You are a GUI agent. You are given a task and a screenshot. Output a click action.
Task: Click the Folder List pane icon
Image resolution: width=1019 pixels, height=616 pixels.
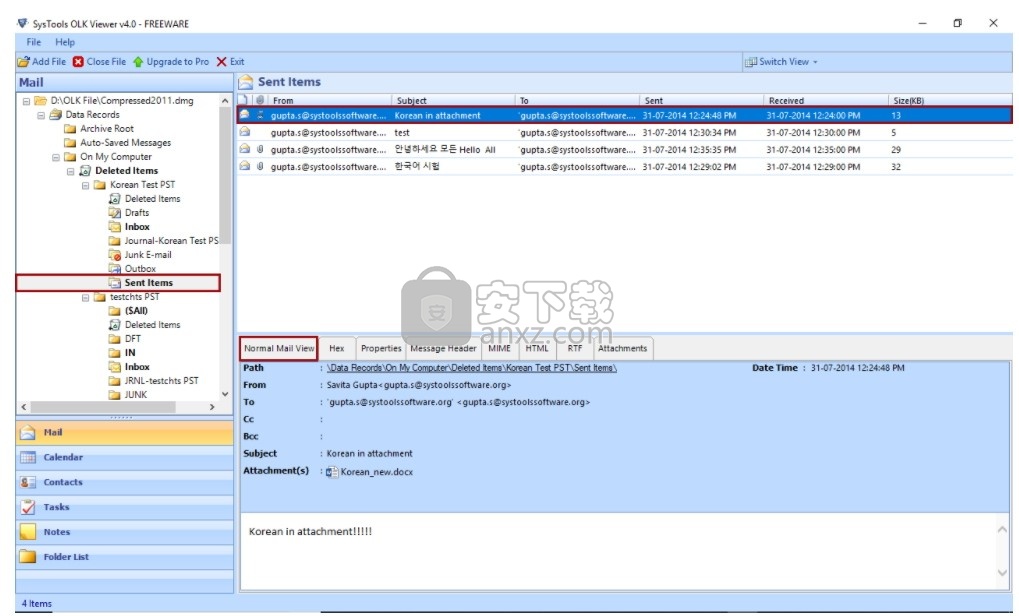tap(28, 557)
